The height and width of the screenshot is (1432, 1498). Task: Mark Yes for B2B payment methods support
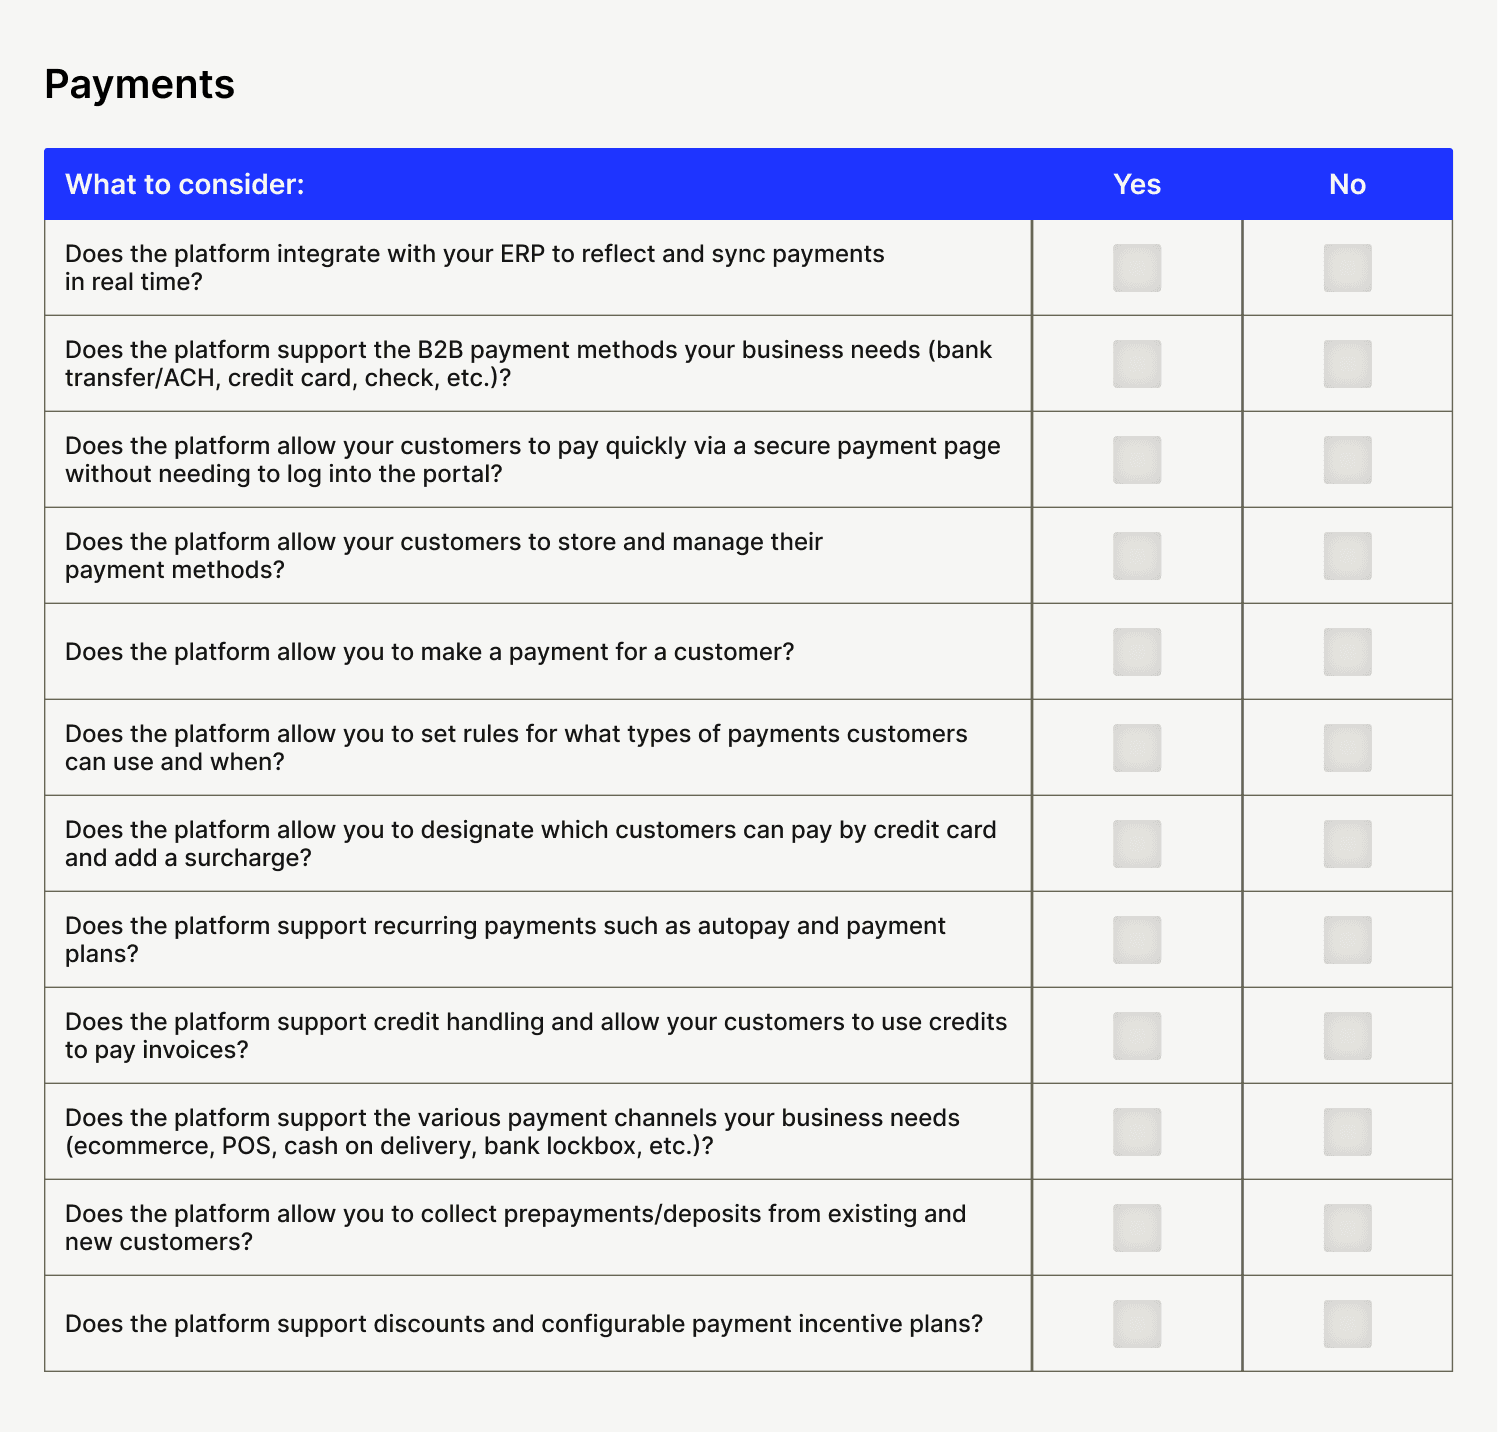tap(1137, 364)
